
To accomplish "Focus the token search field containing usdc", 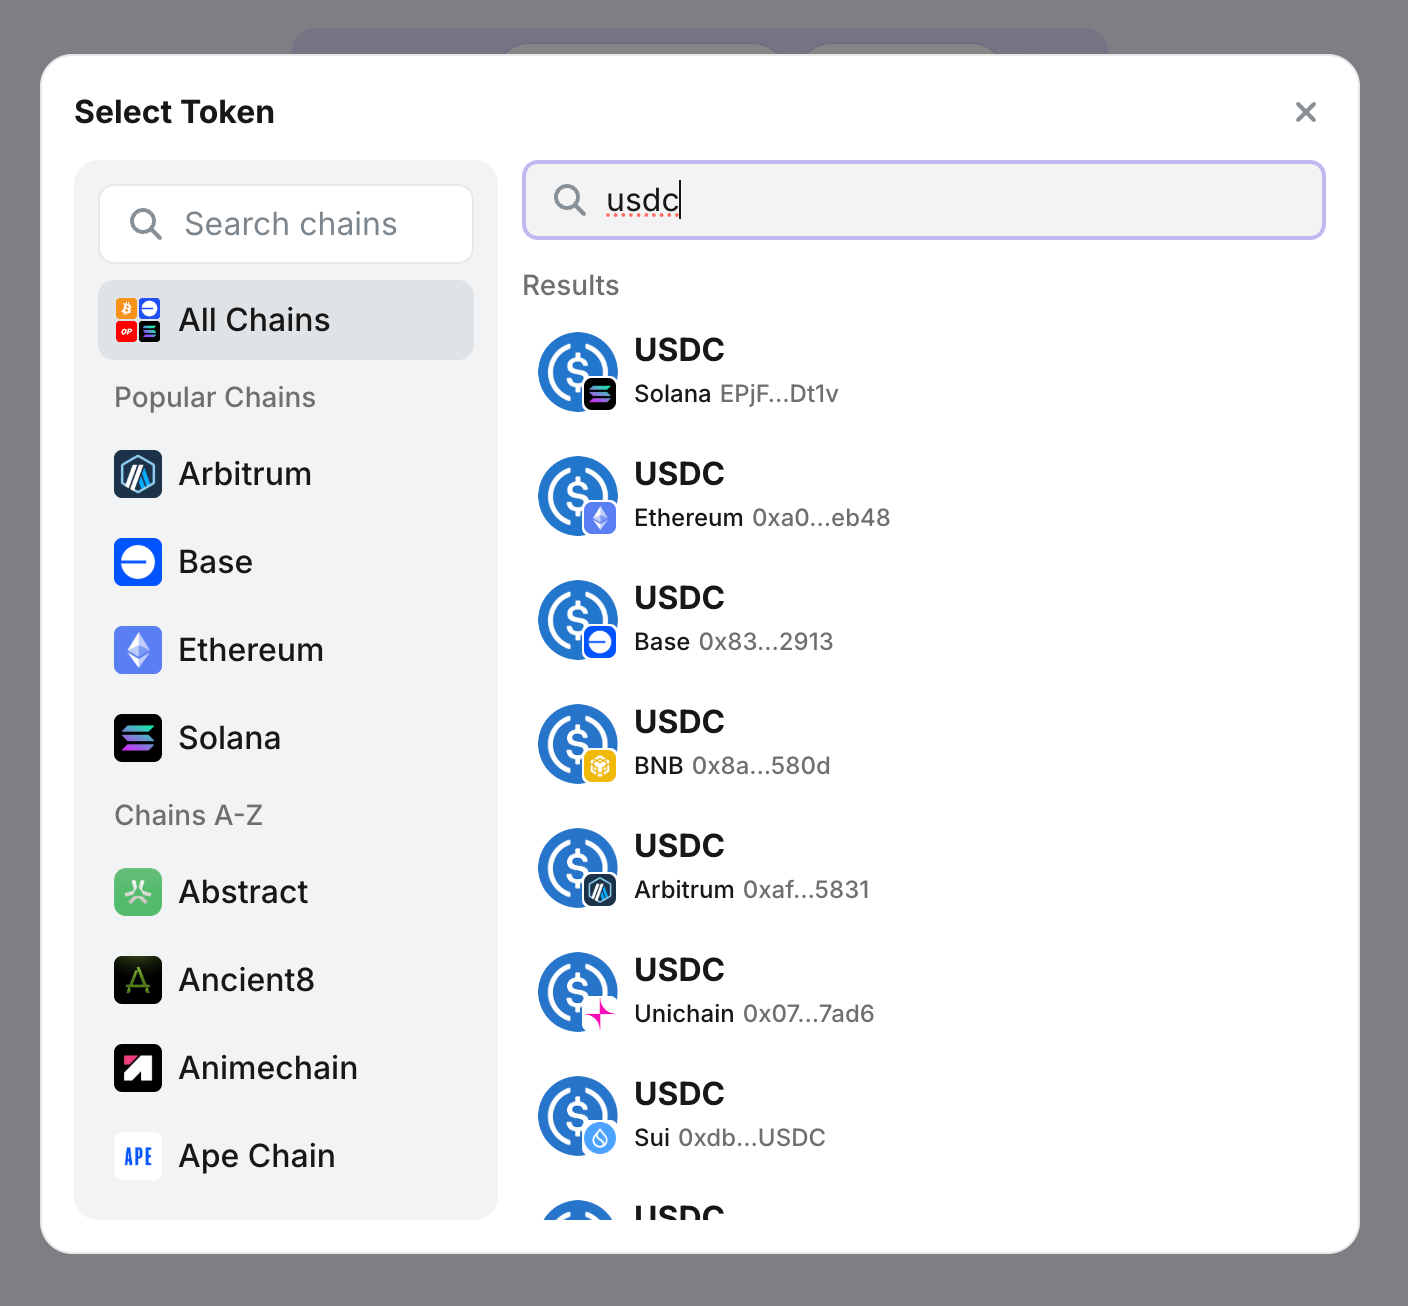I will point(924,200).
